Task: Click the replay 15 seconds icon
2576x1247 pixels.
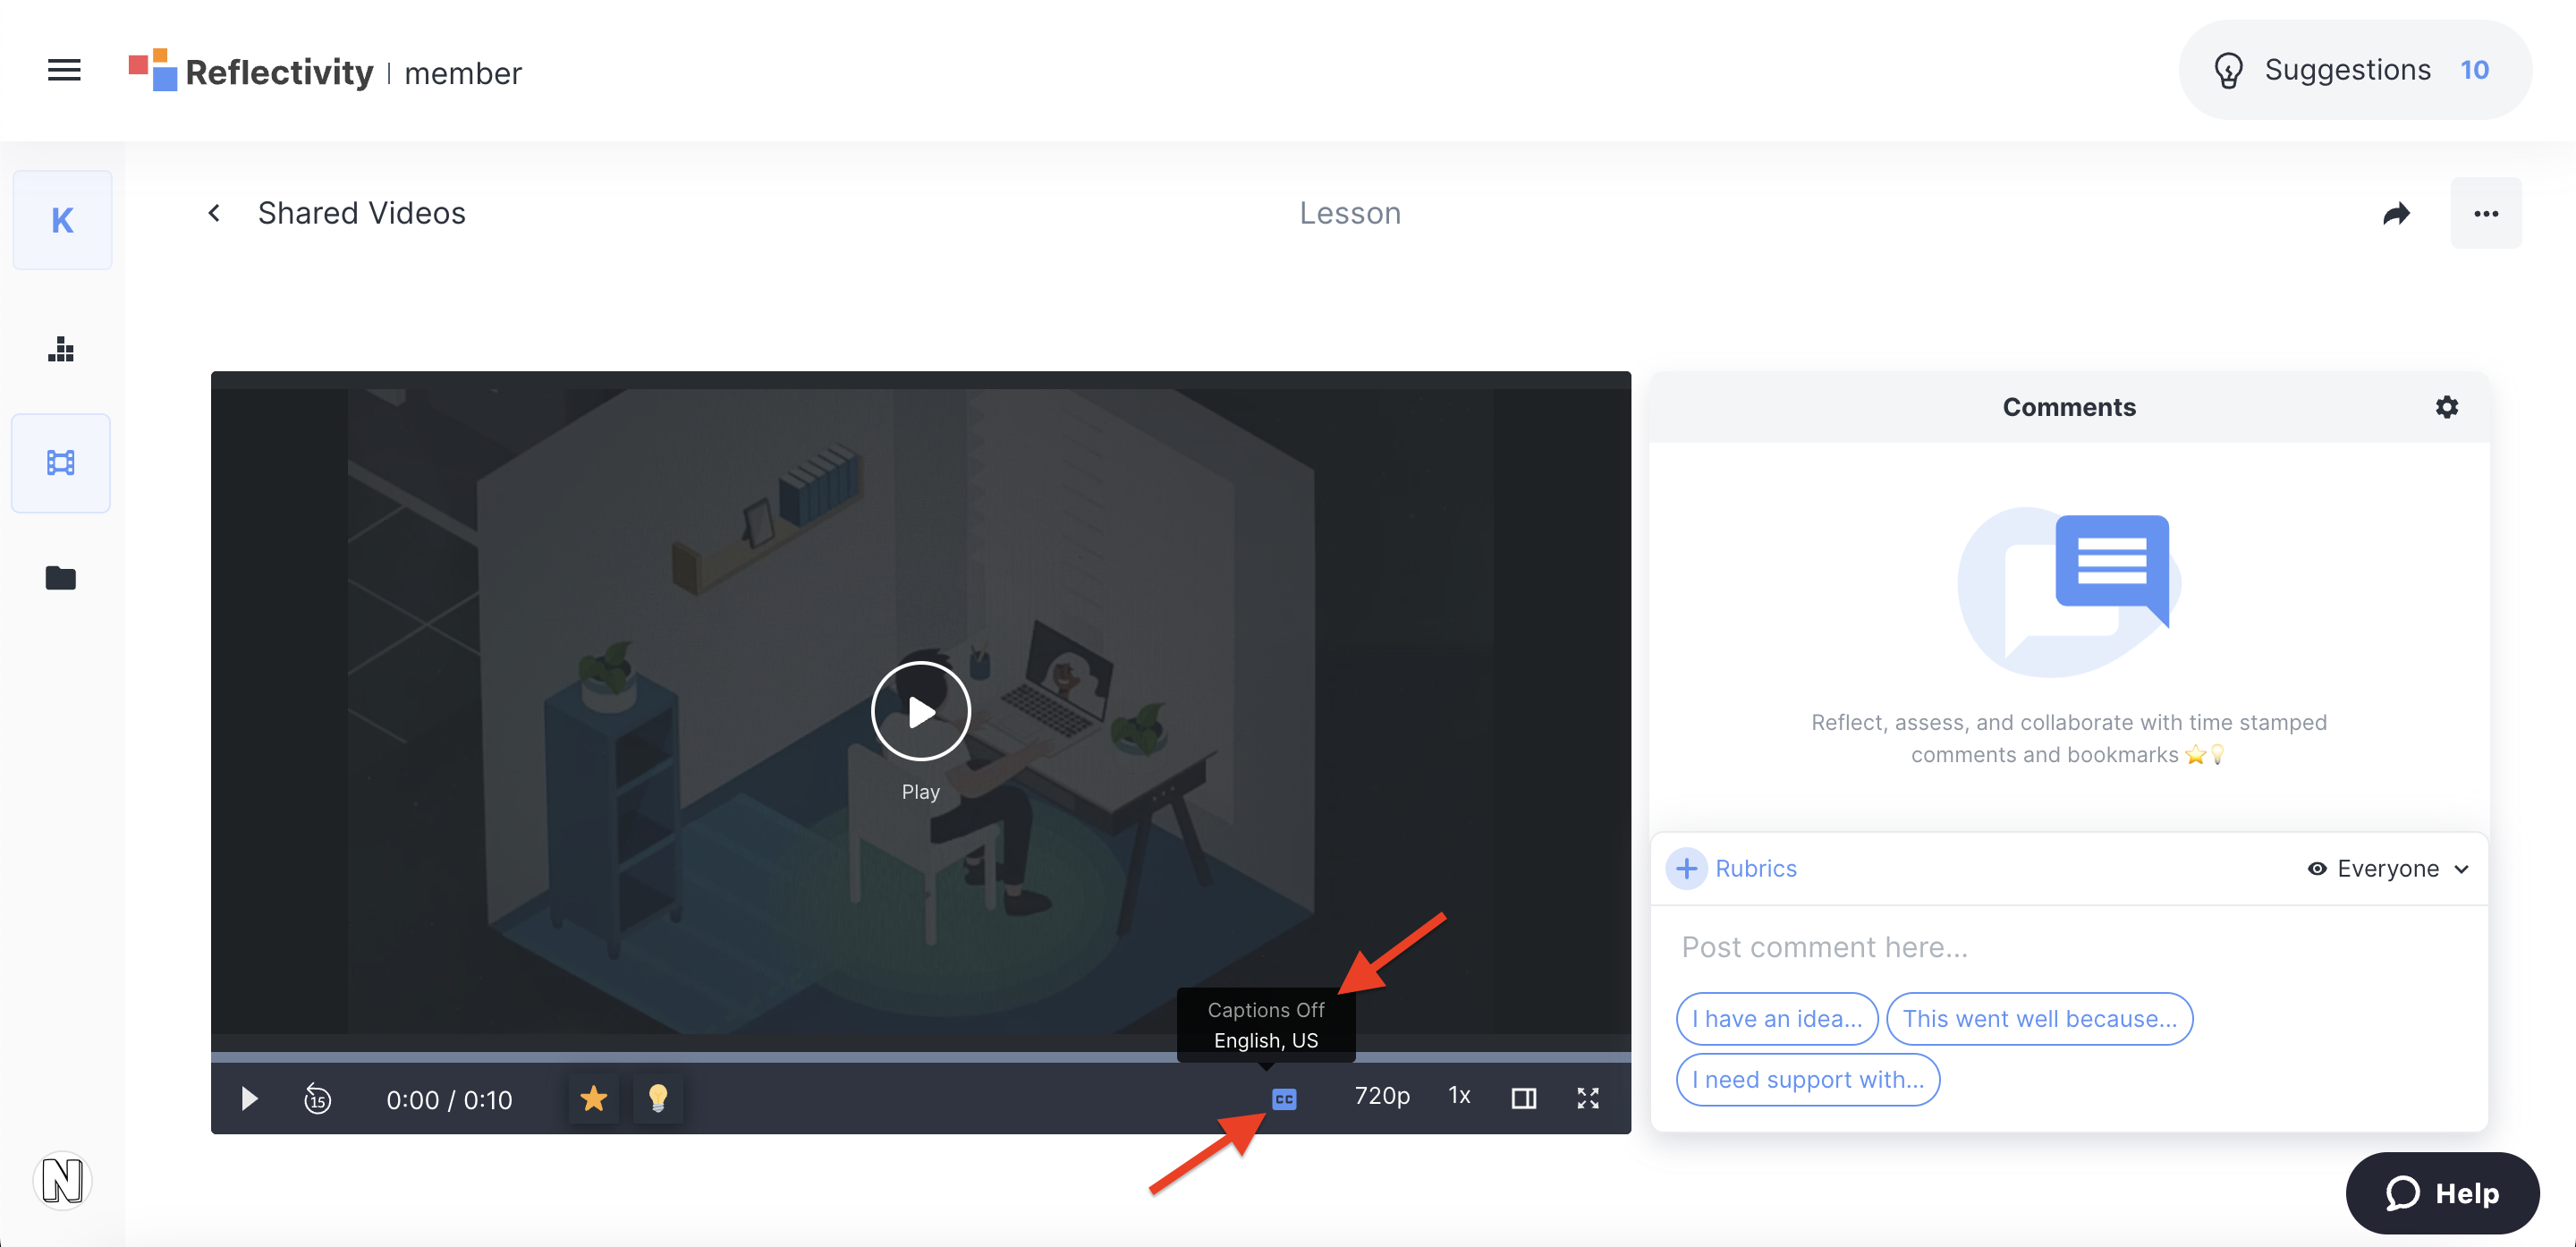Action: pos(318,1098)
